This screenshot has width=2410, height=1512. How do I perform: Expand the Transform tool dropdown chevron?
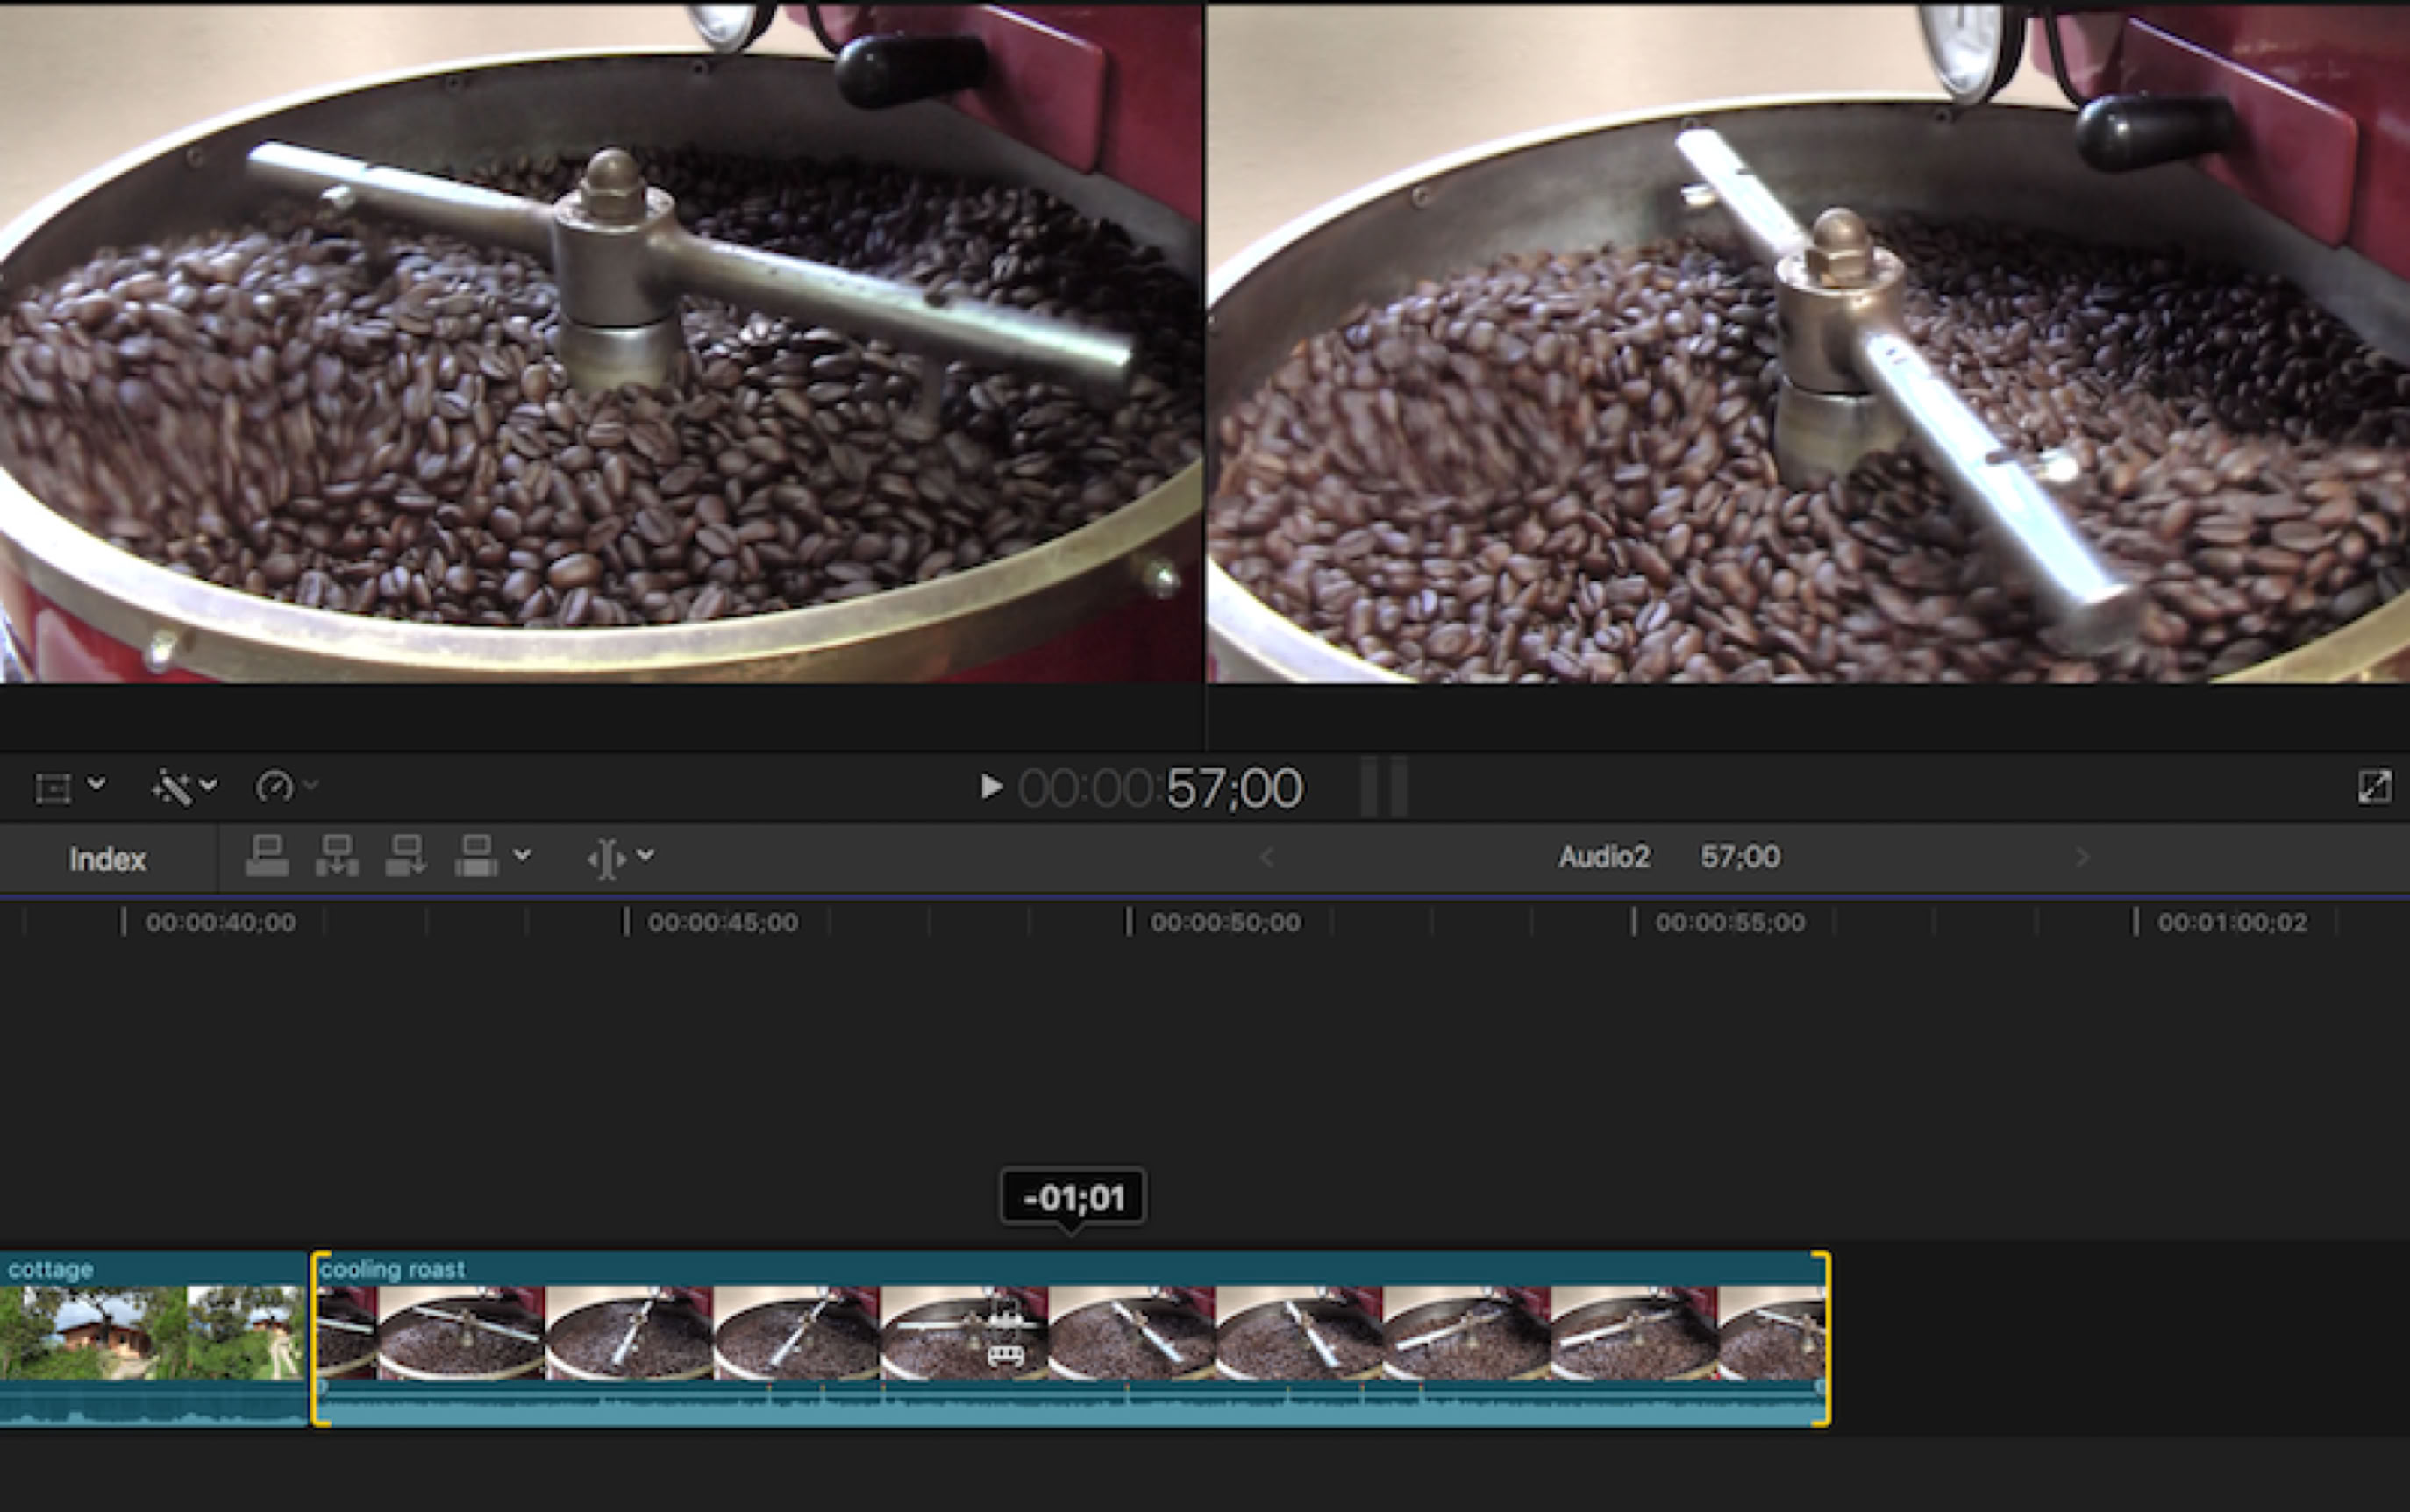pyautogui.click(x=97, y=784)
